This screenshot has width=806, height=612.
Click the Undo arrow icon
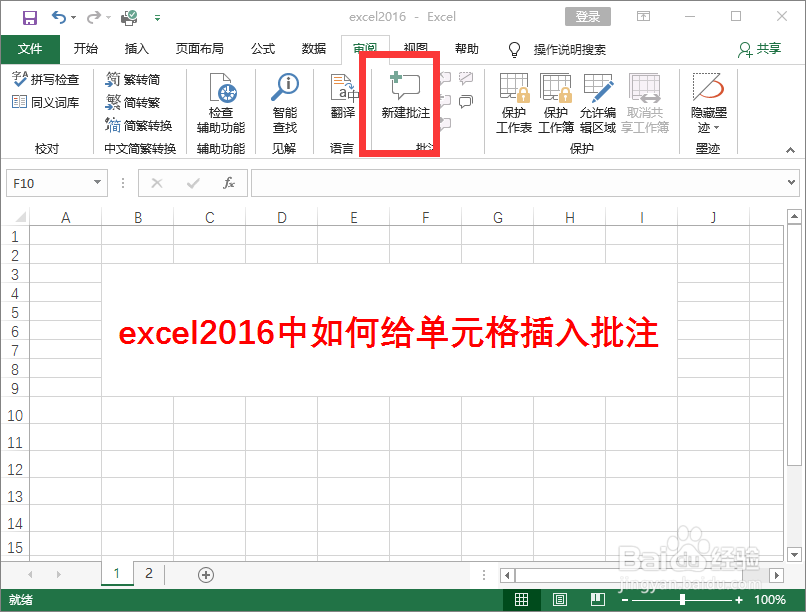tap(59, 18)
